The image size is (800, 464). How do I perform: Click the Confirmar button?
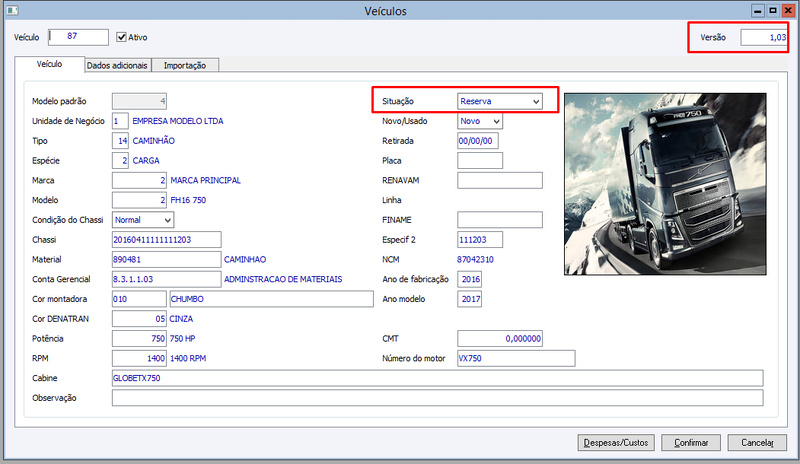[x=691, y=443]
